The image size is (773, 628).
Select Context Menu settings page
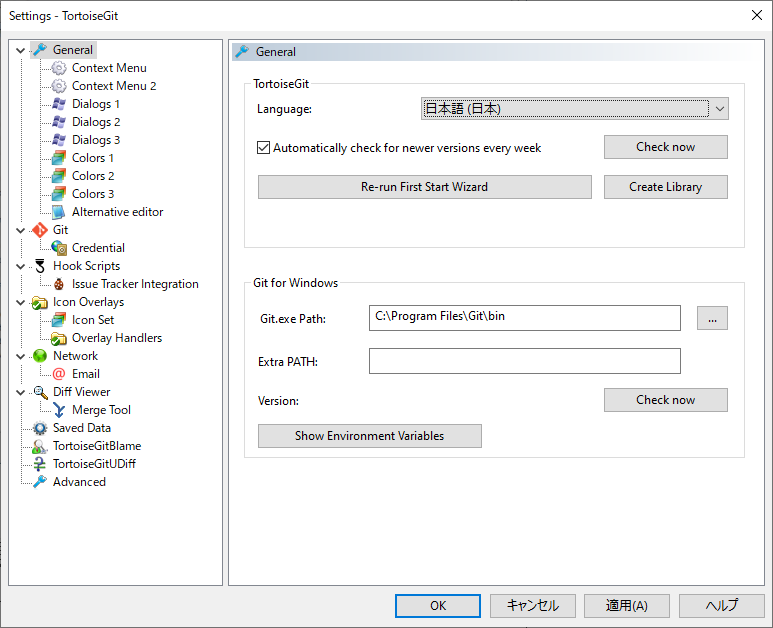(x=109, y=68)
